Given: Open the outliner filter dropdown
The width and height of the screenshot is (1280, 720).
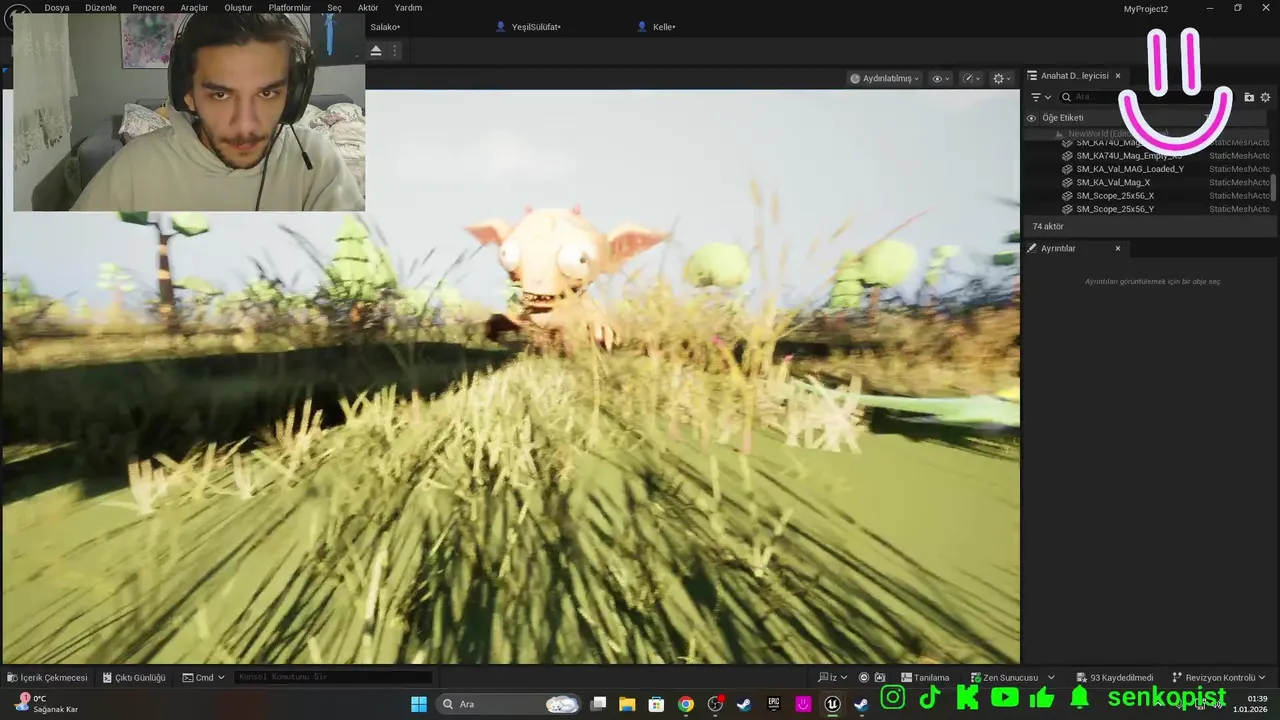Looking at the screenshot, I should click(x=1040, y=97).
